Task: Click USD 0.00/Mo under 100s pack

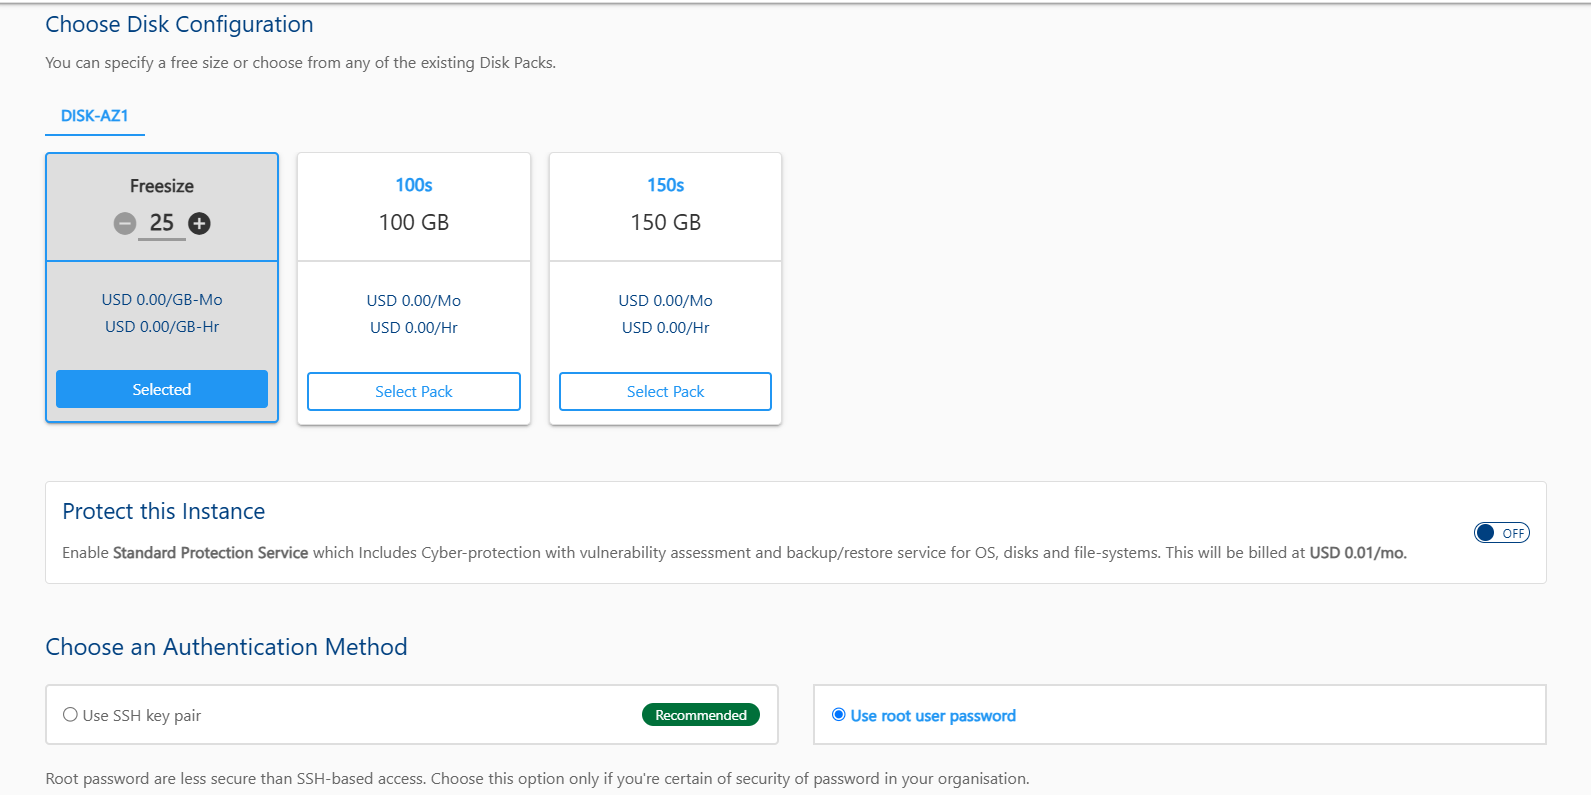Action: coord(414,300)
